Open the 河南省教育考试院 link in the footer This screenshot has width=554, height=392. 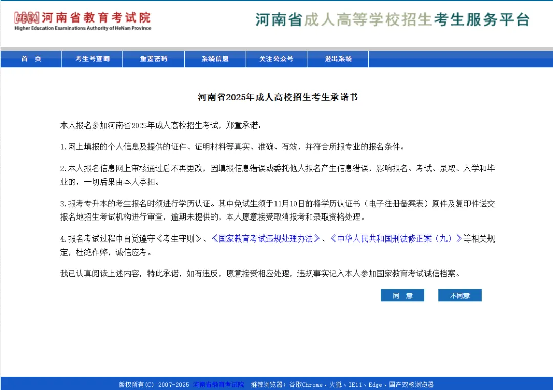218,385
